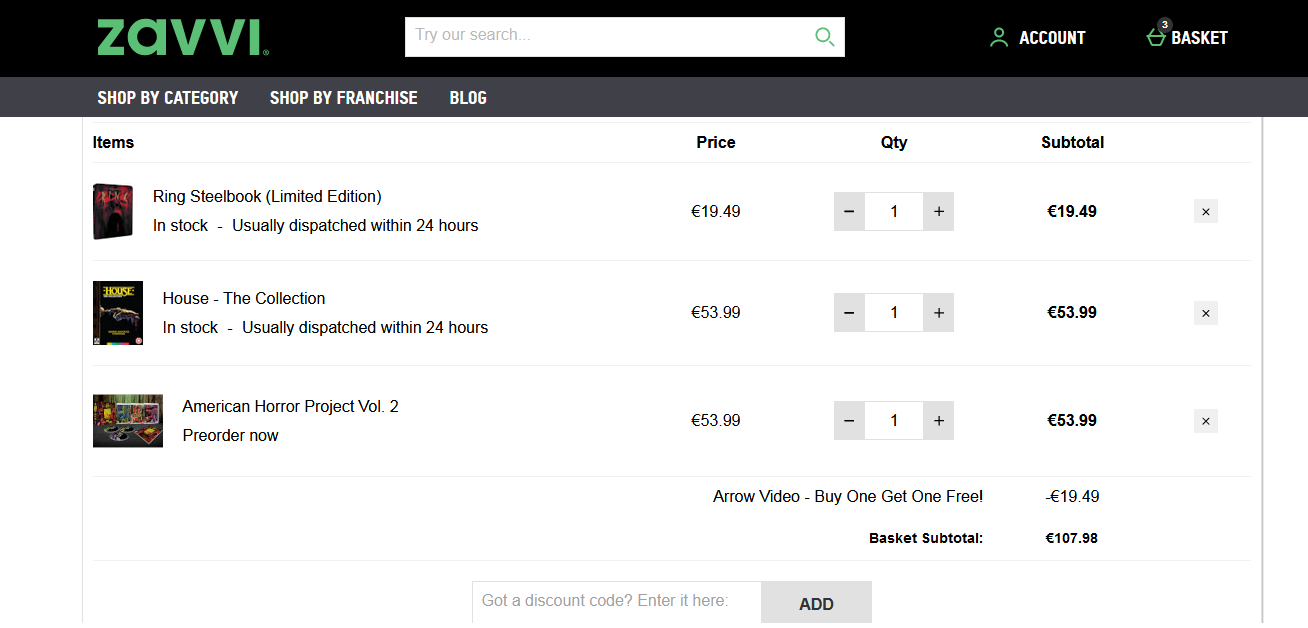Open American Horror Project Vol. 2 thumbnail
Image resolution: width=1308 pixels, height=628 pixels.
pyautogui.click(x=128, y=421)
